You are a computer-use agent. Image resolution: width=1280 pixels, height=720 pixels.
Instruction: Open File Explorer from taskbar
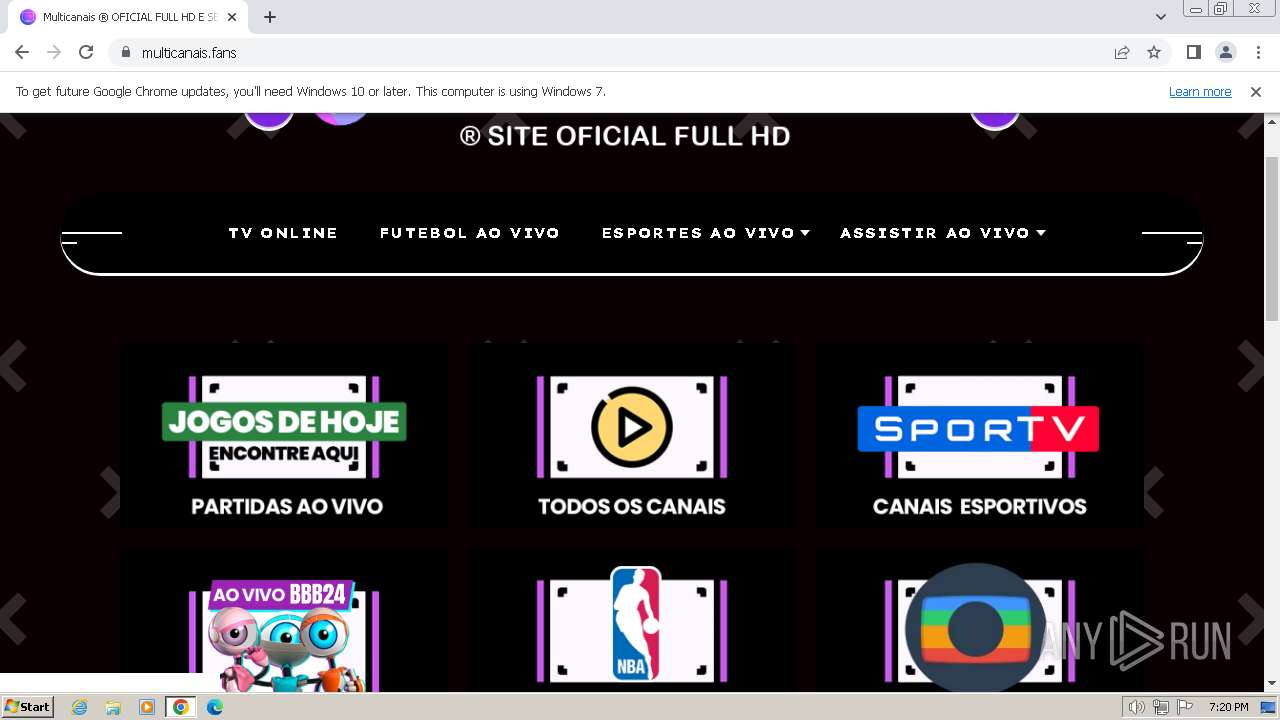pyautogui.click(x=113, y=707)
